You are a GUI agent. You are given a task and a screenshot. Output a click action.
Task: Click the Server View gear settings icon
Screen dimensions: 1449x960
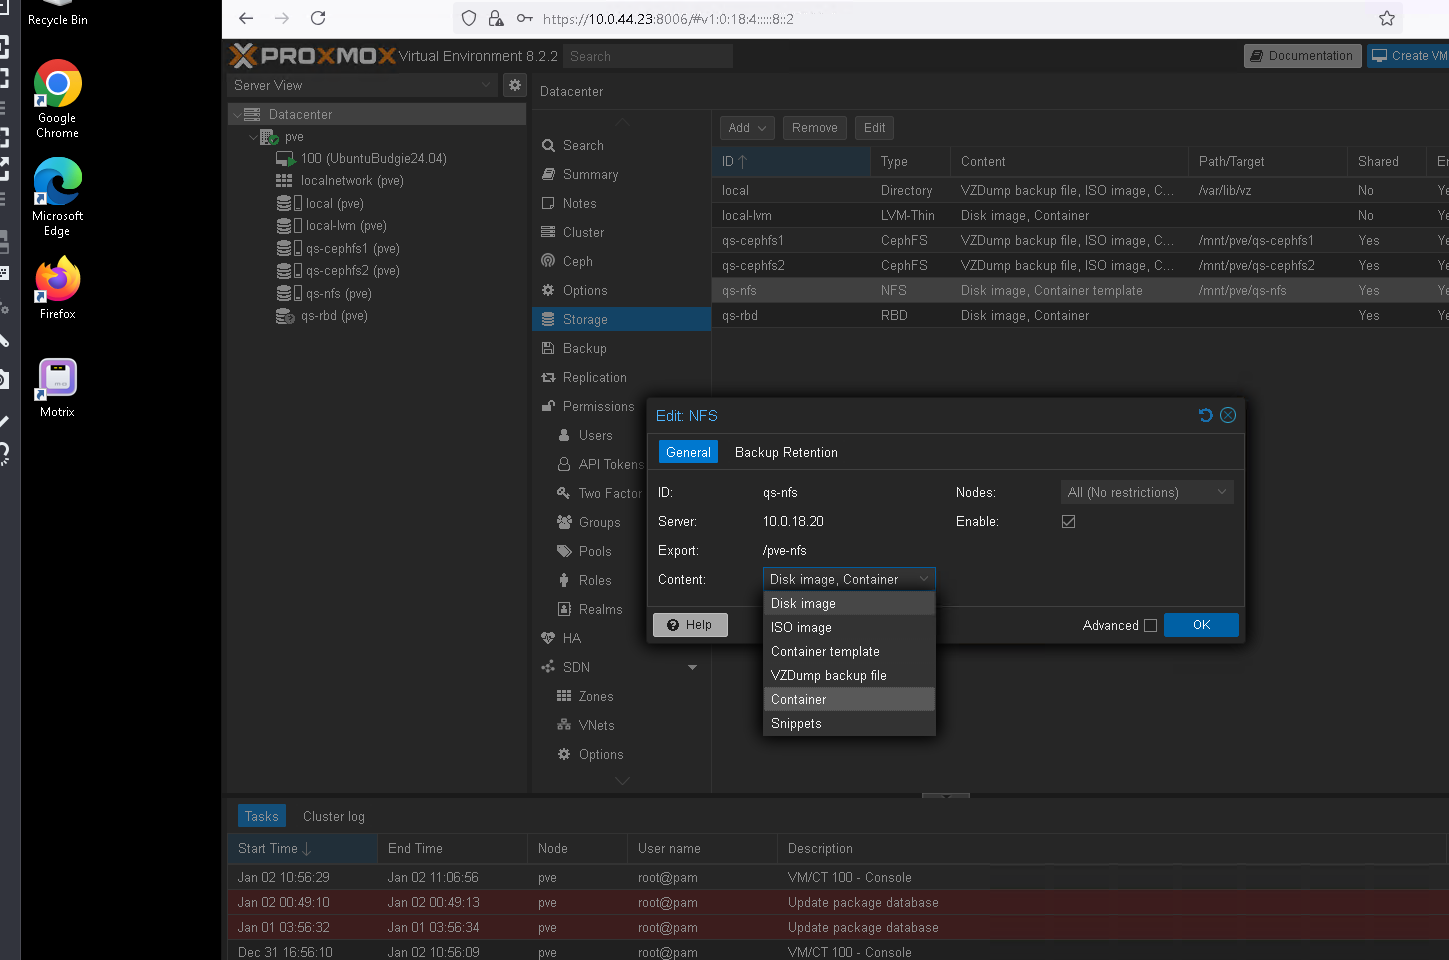515,85
